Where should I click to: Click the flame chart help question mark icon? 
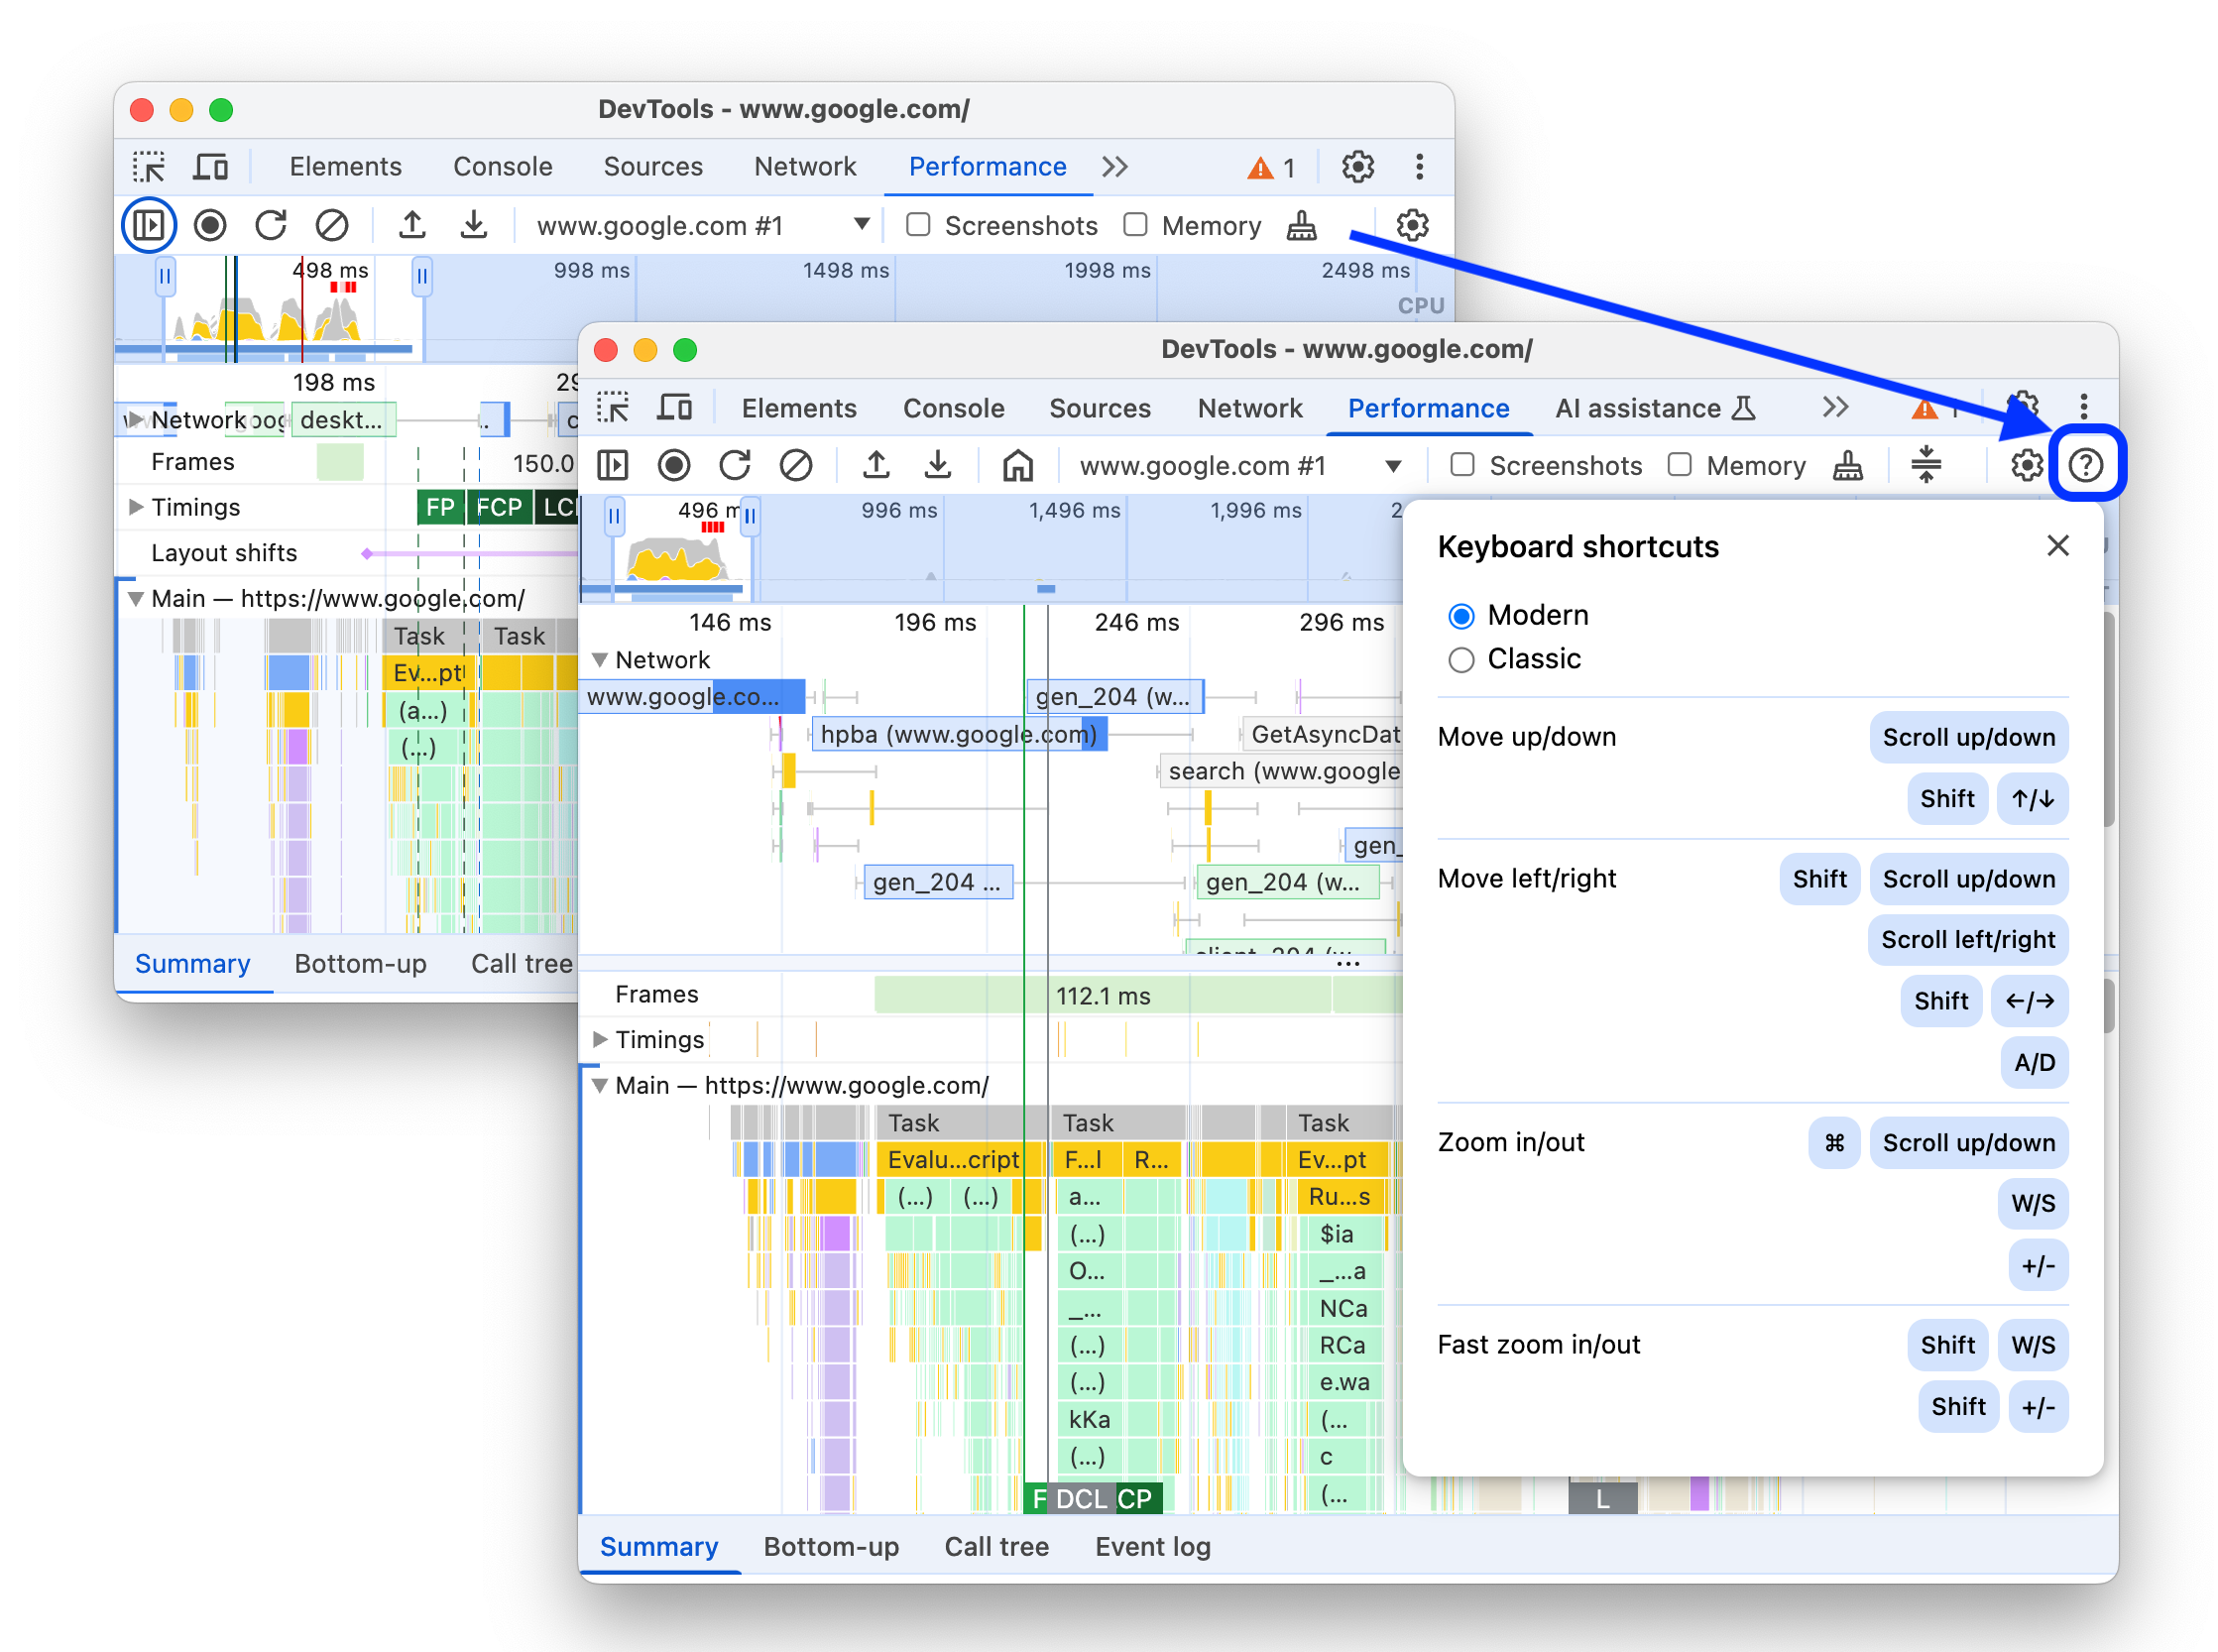(2086, 463)
